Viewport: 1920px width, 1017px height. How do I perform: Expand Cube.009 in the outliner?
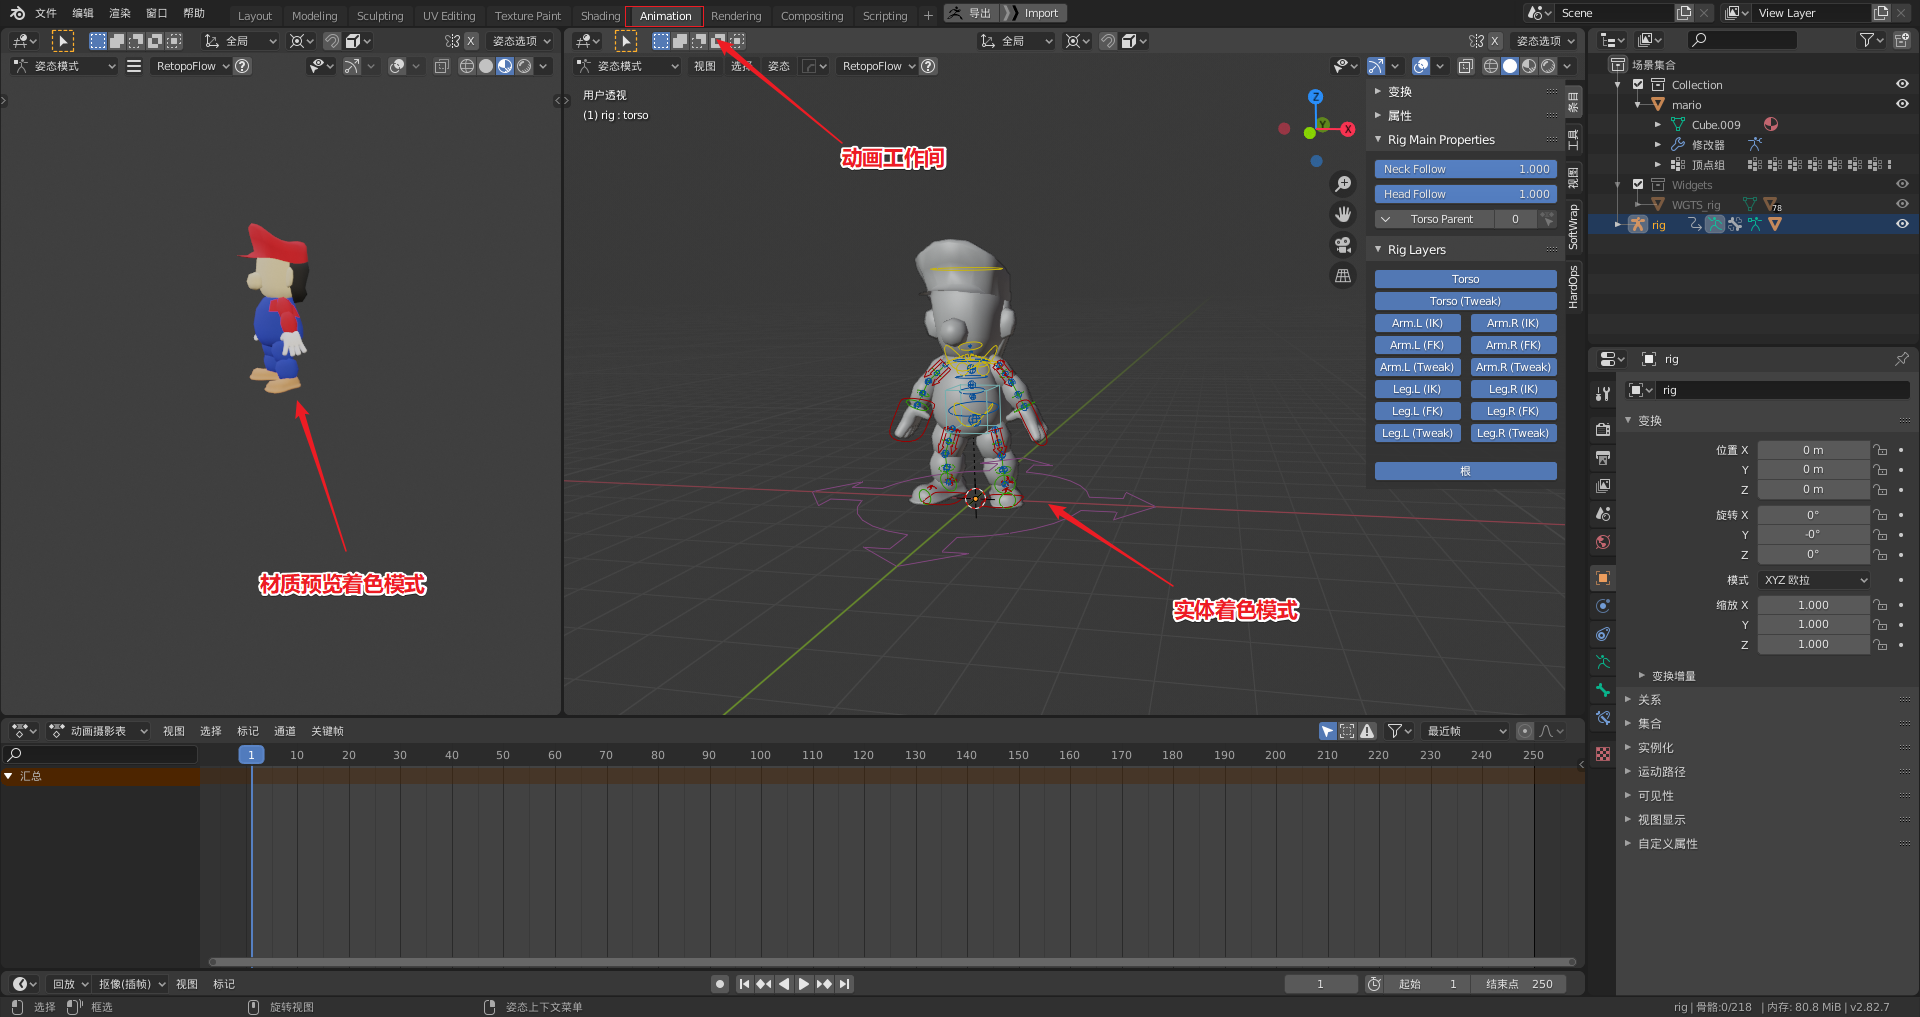click(1658, 125)
